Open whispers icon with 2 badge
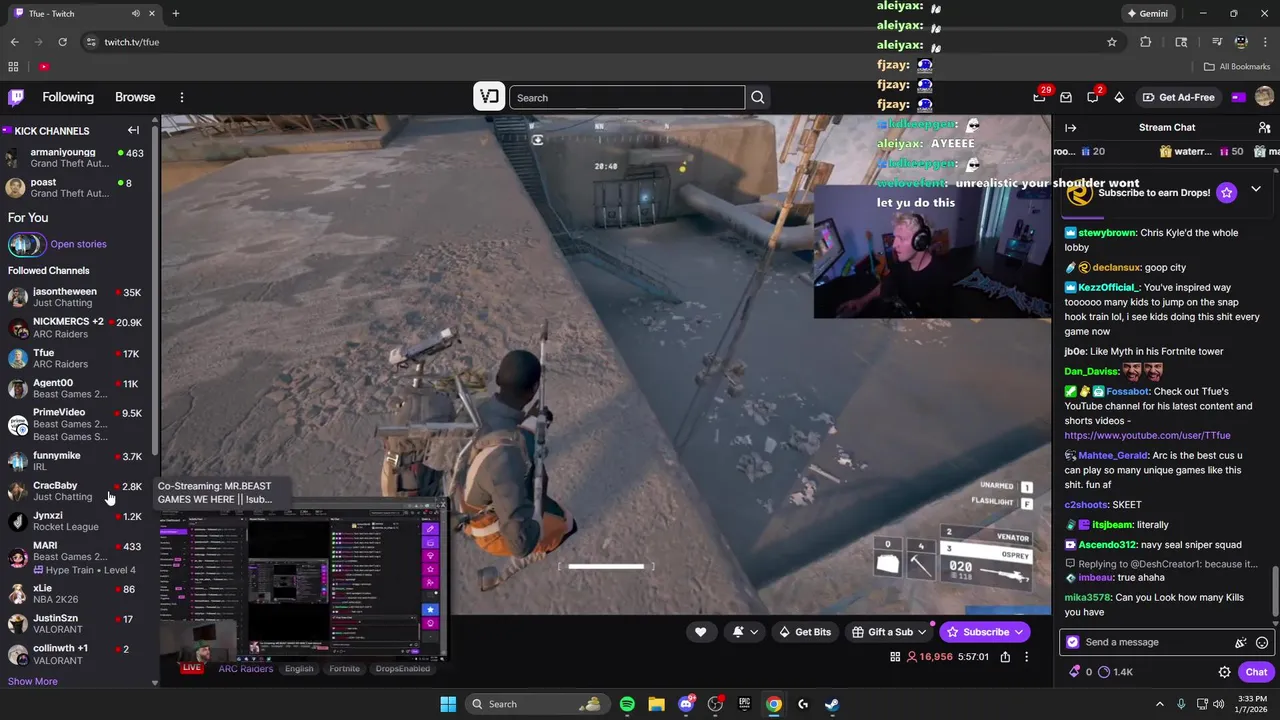 [1092, 97]
